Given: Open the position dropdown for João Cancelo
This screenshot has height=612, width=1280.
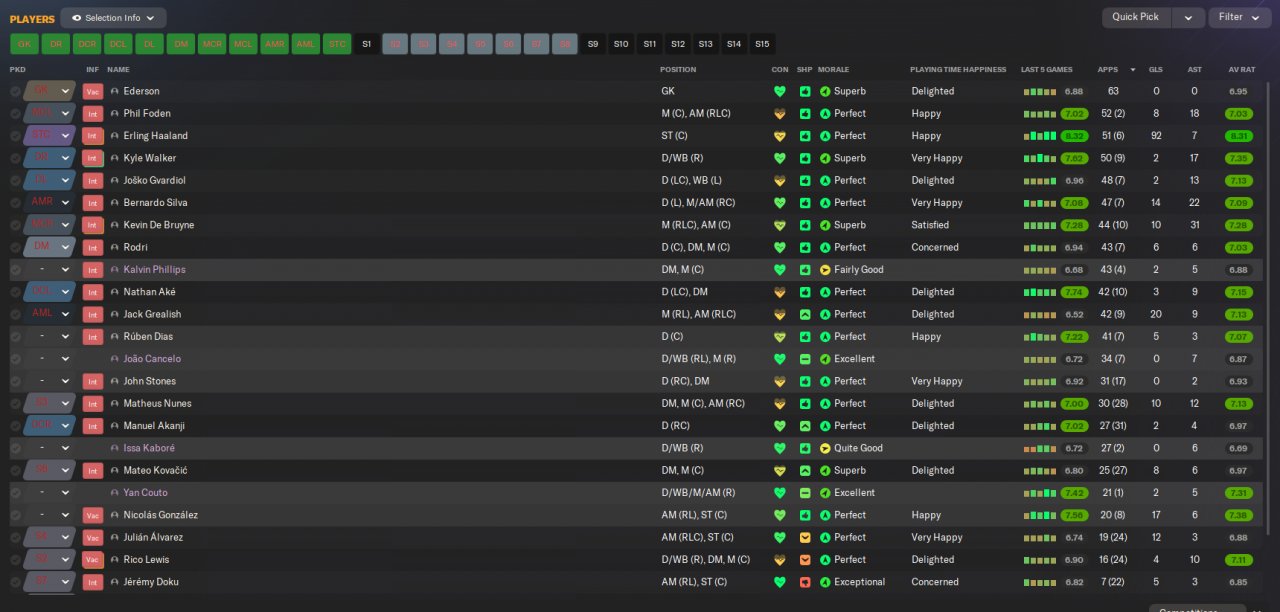Looking at the screenshot, I should [50, 359].
